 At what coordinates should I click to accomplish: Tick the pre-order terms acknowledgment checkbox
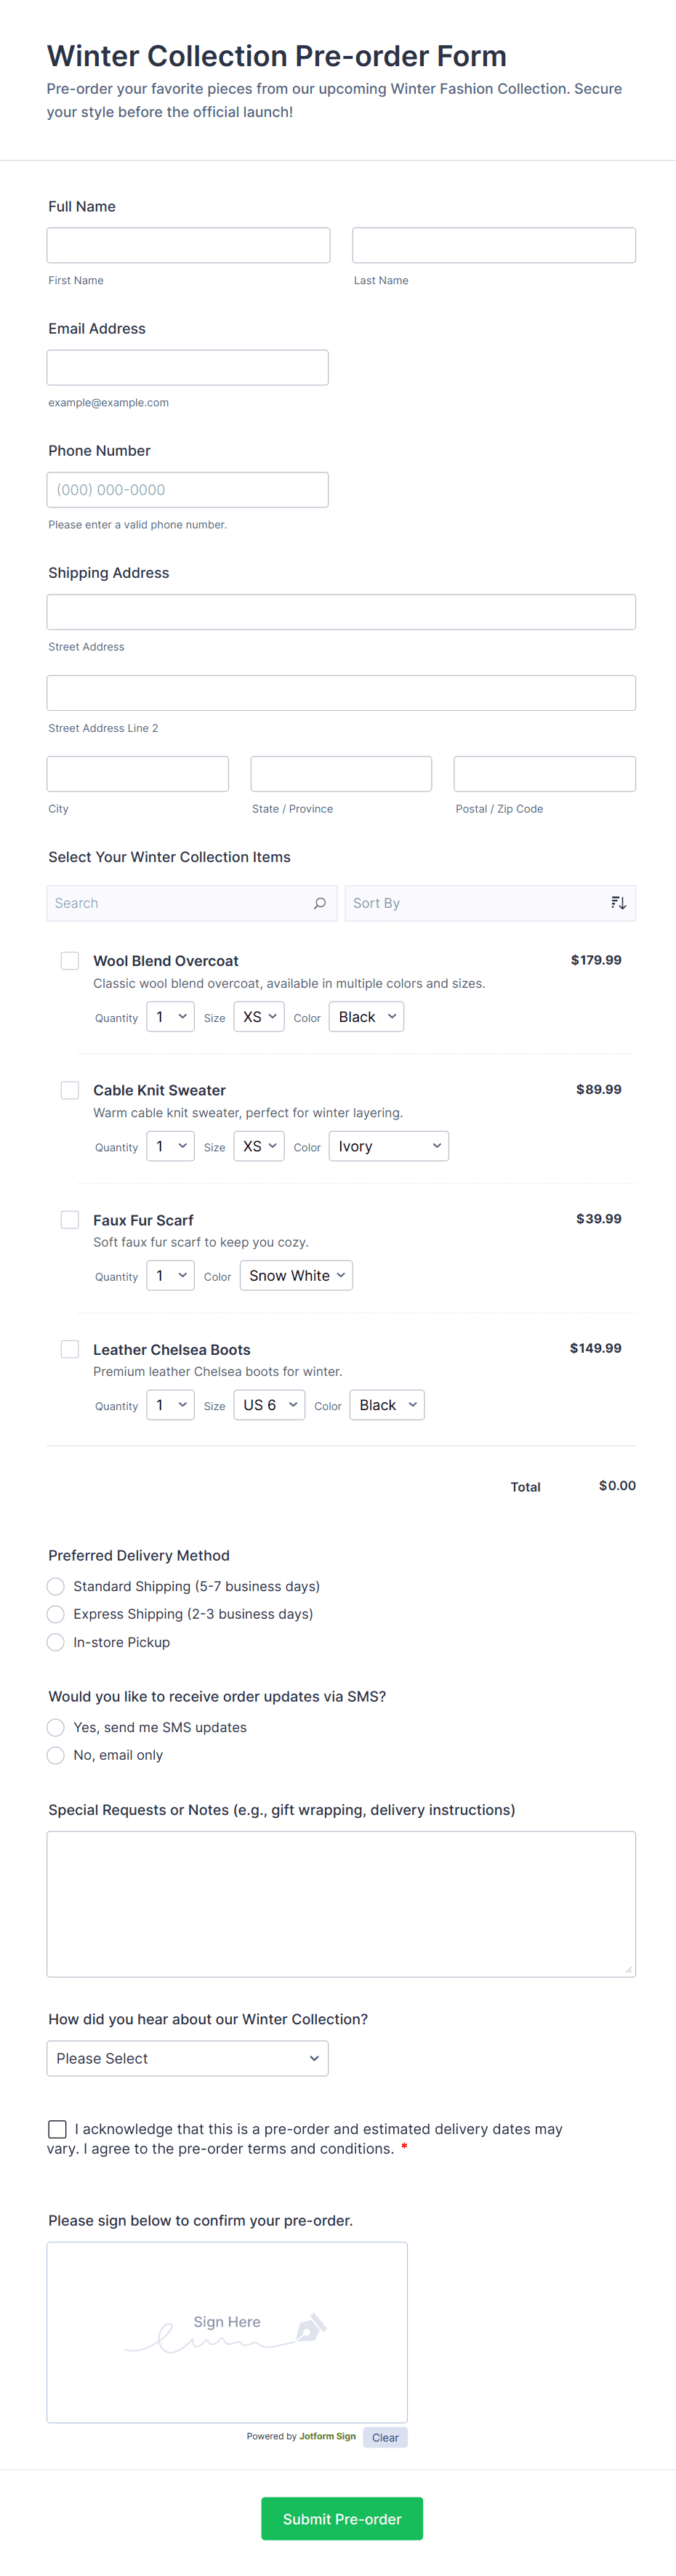click(x=58, y=2129)
